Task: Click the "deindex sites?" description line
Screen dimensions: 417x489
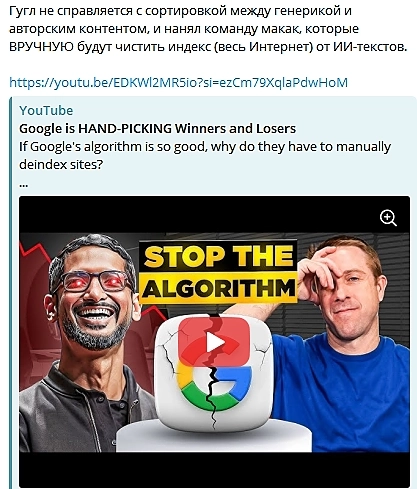Action: point(61,164)
